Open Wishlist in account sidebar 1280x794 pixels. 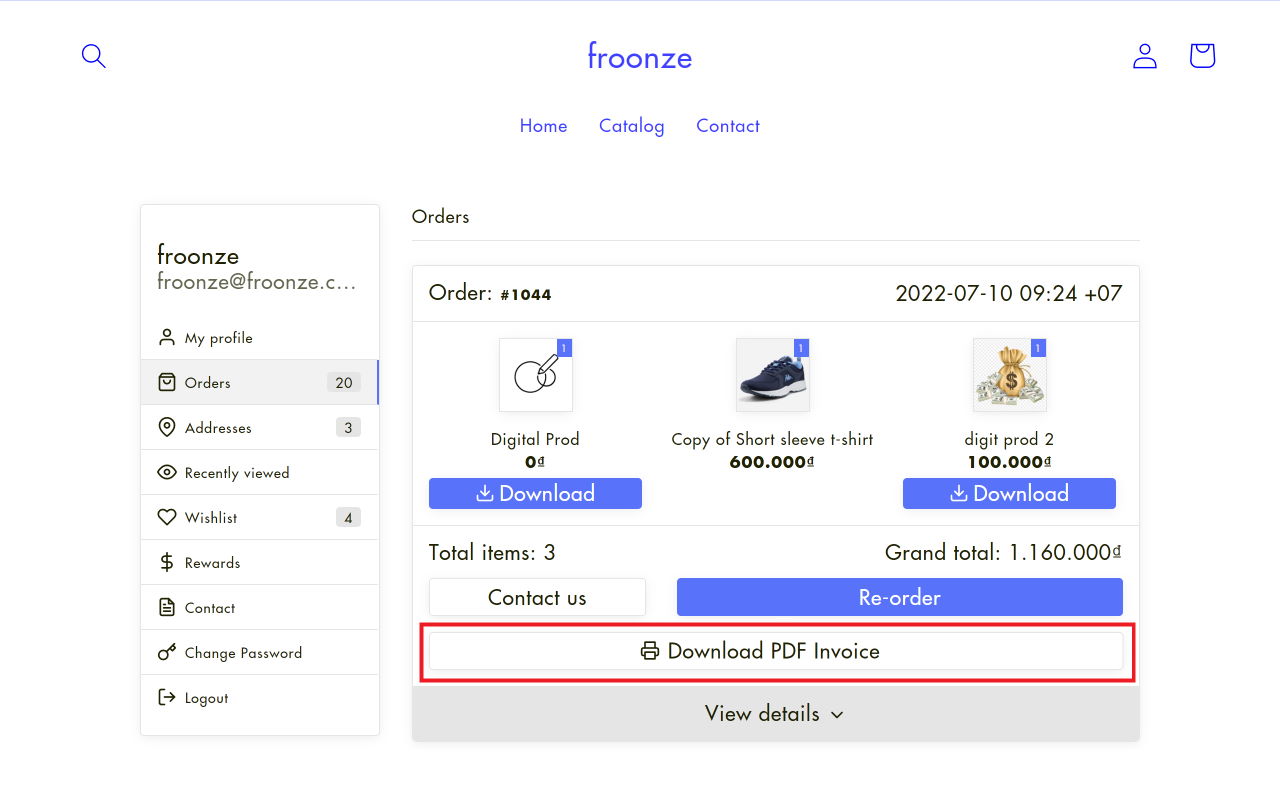pos(260,517)
